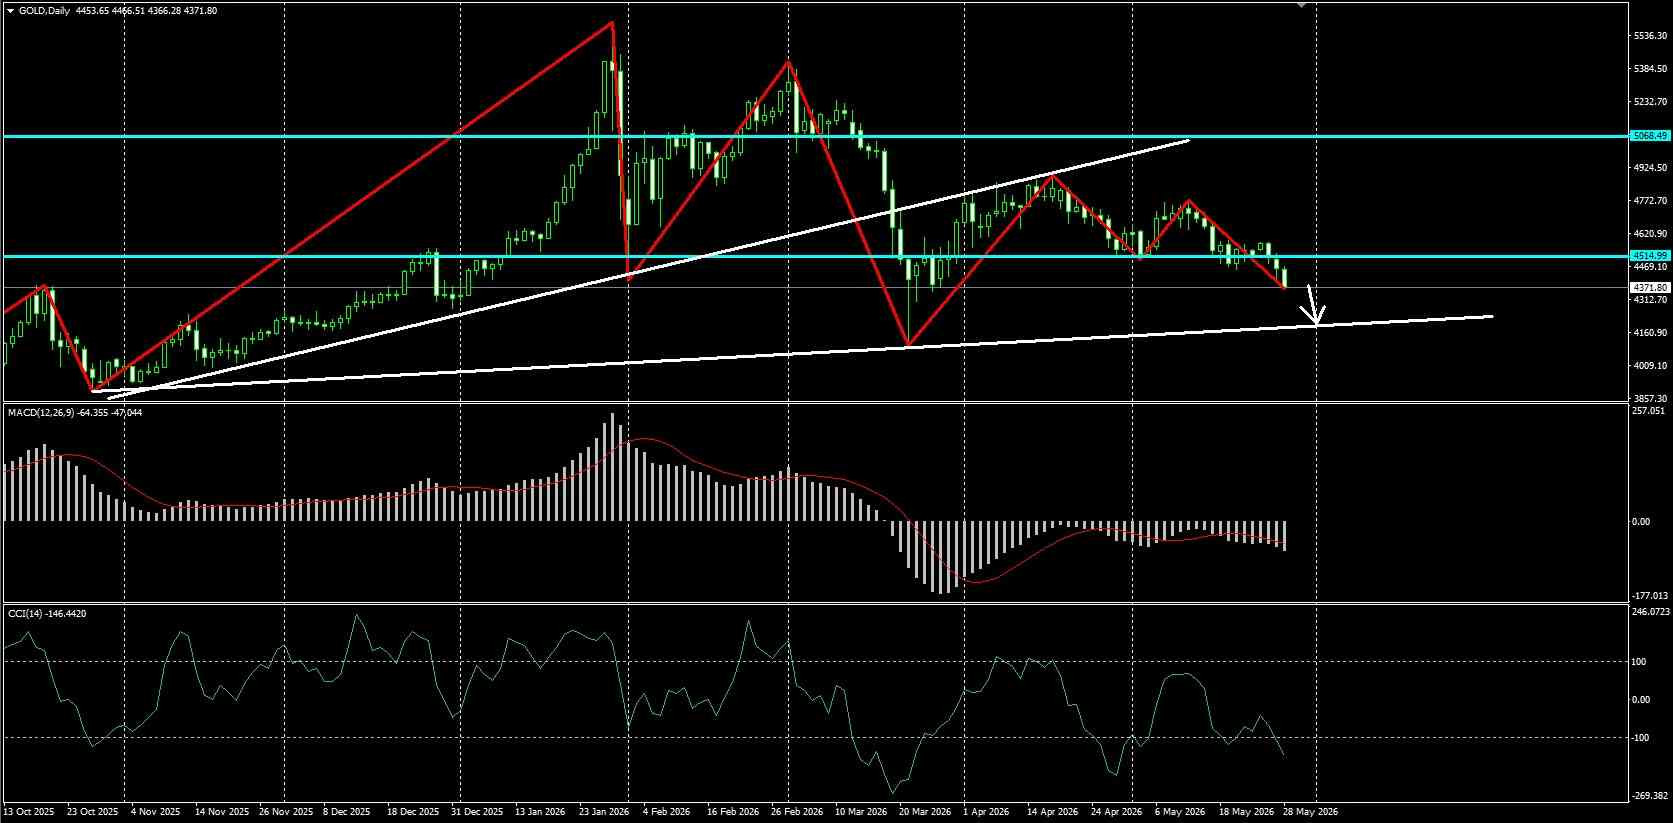Click the "26 Feb 2026" date label
The width and height of the screenshot is (1673, 823).
(797, 812)
